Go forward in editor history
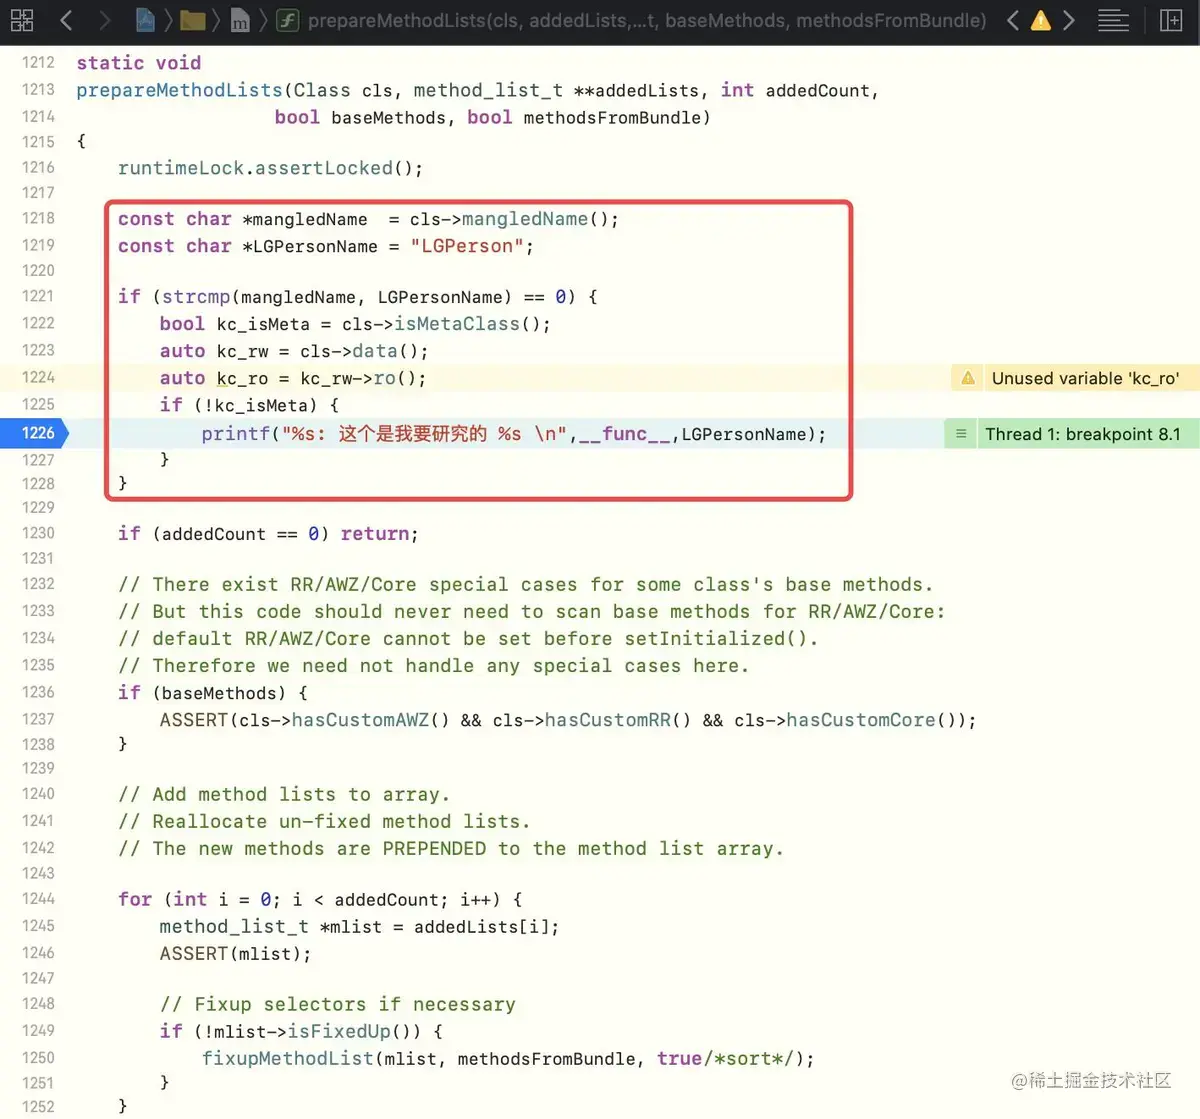The height and width of the screenshot is (1119, 1200). (x=104, y=20)
